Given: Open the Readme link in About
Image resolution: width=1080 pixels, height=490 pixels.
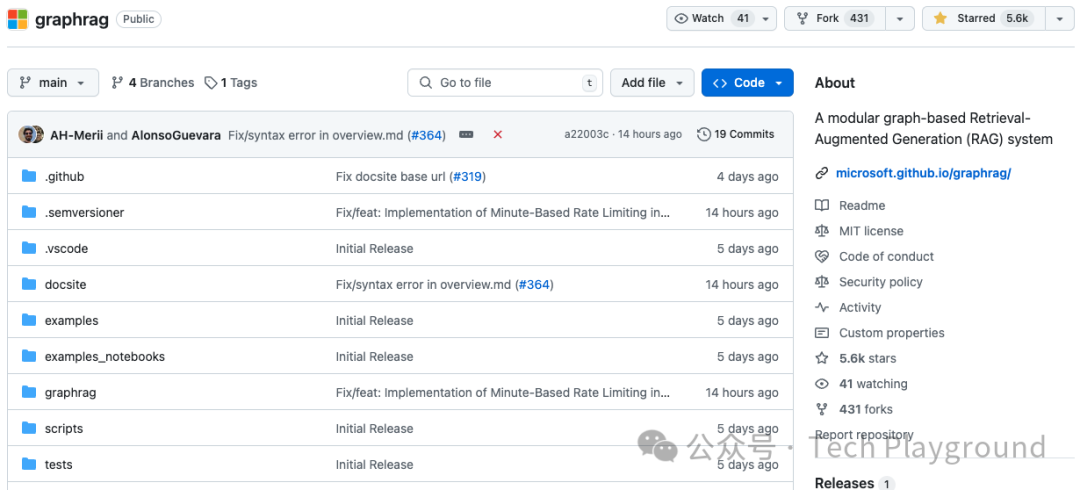Looking at the screenshot, I should [x=862, y=205].
